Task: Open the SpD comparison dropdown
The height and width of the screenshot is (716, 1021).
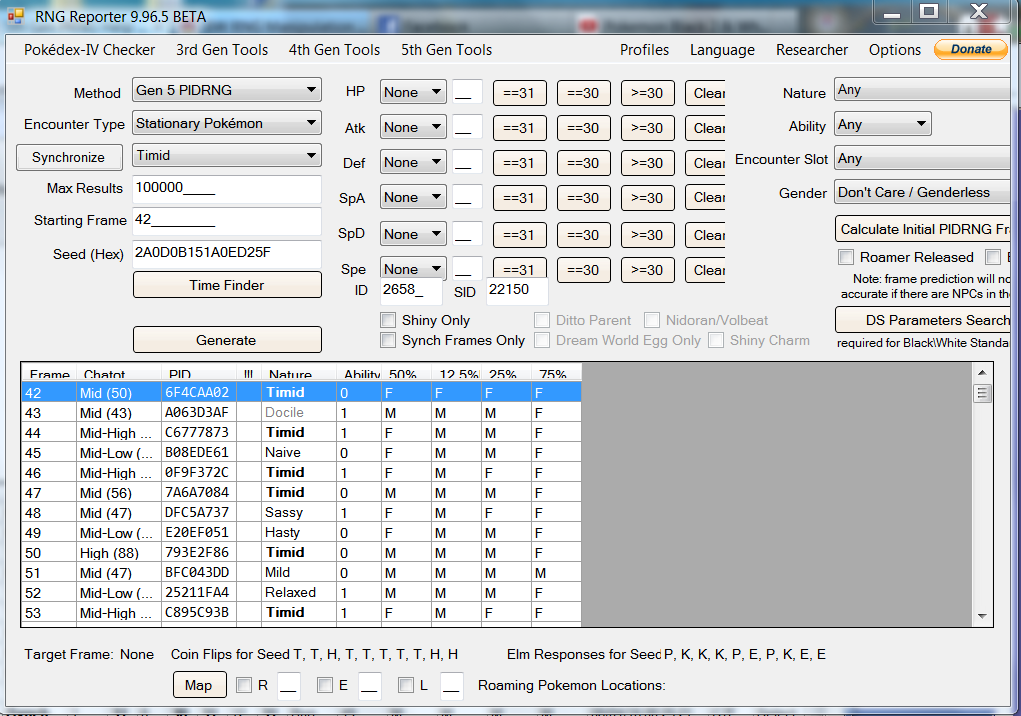Action: (413, 234)
